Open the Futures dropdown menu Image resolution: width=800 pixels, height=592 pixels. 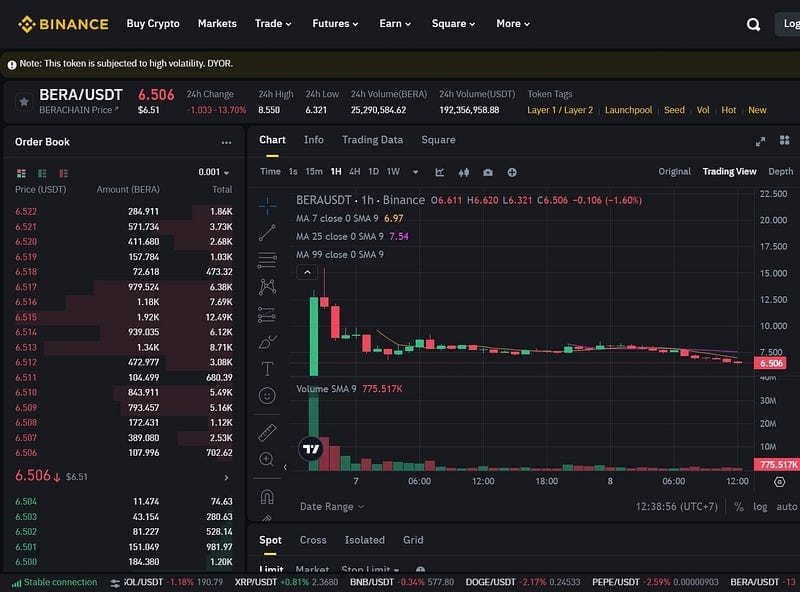[x=335, y=23]
